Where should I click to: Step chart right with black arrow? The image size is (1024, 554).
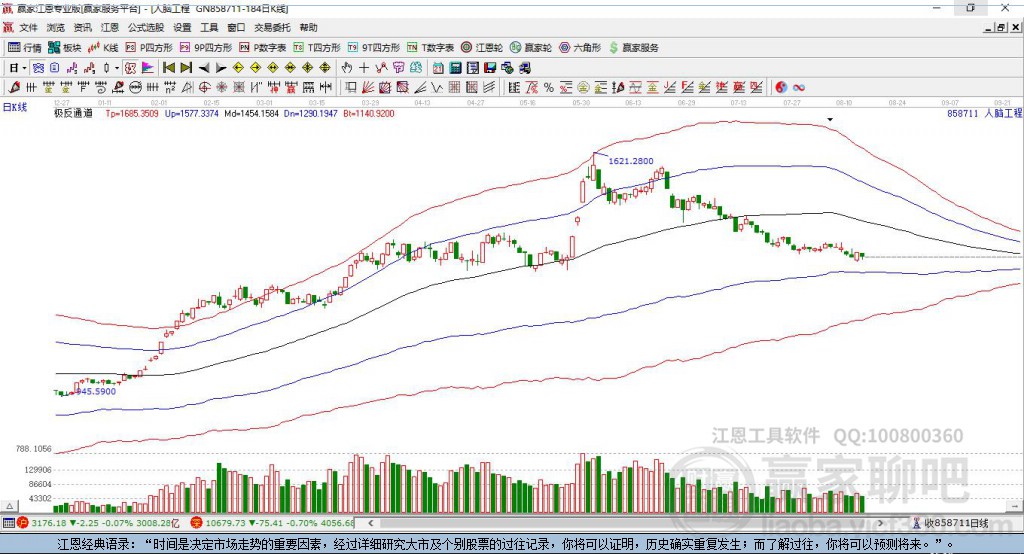pos(221,68)
